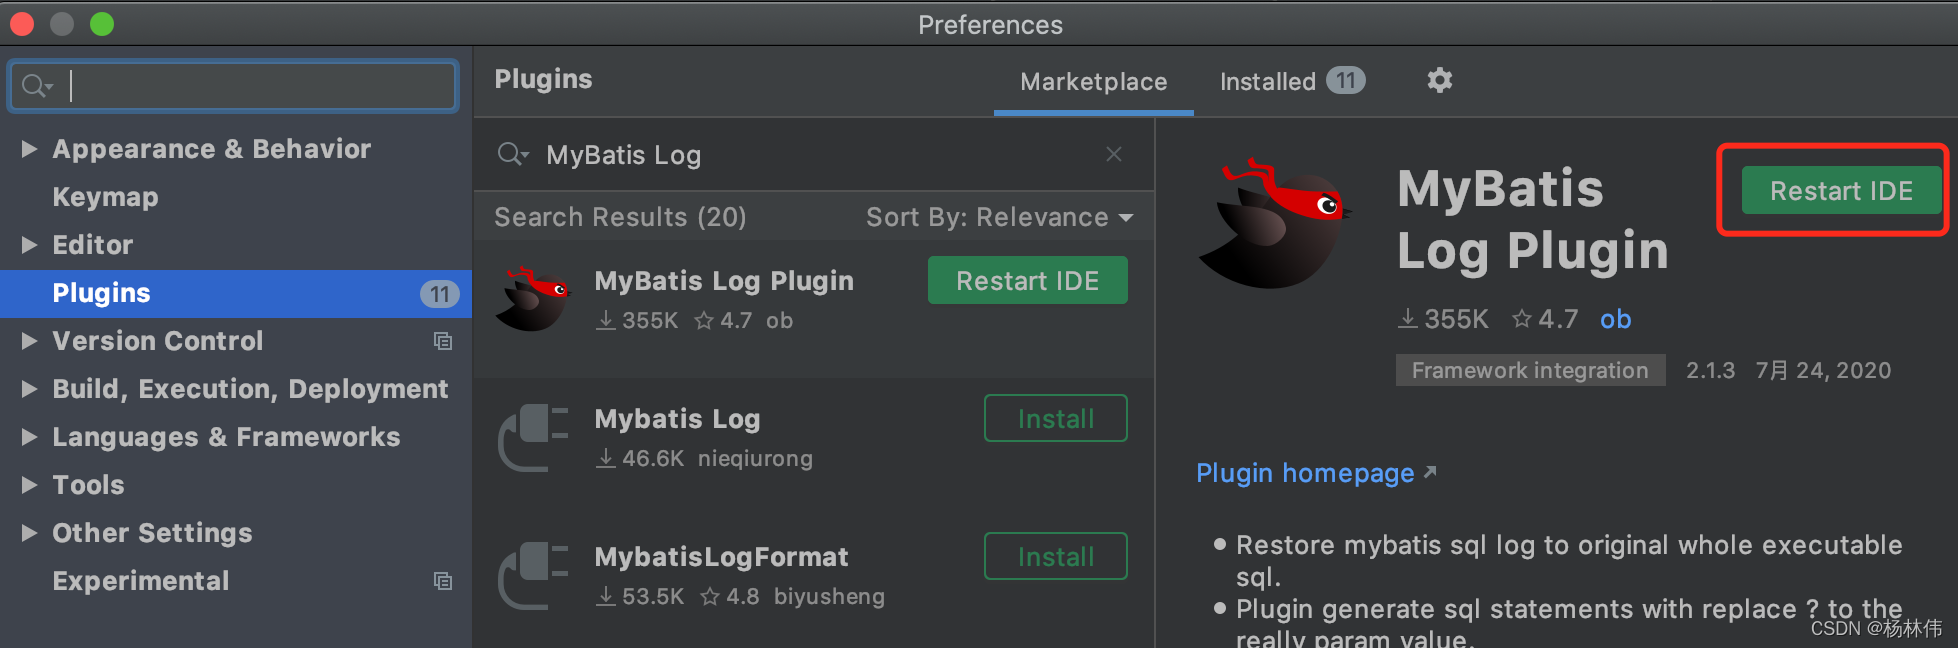Click Restart IDE in the plugin details
The height and width of the screenshot is (648, 1958).
(x=1840, y=190)
